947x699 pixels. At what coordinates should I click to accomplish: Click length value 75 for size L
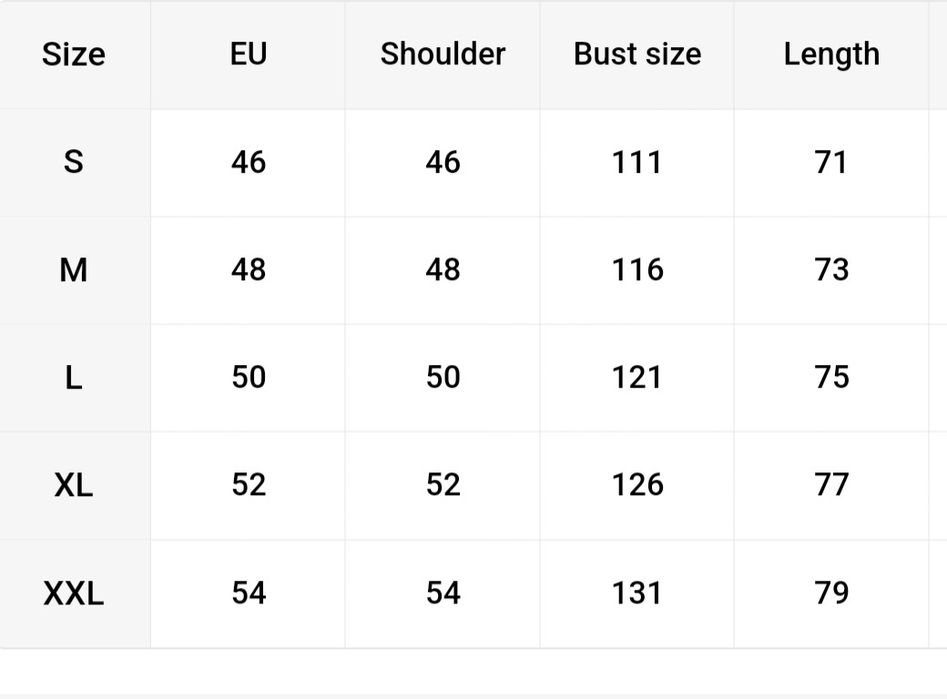[831, 378]
